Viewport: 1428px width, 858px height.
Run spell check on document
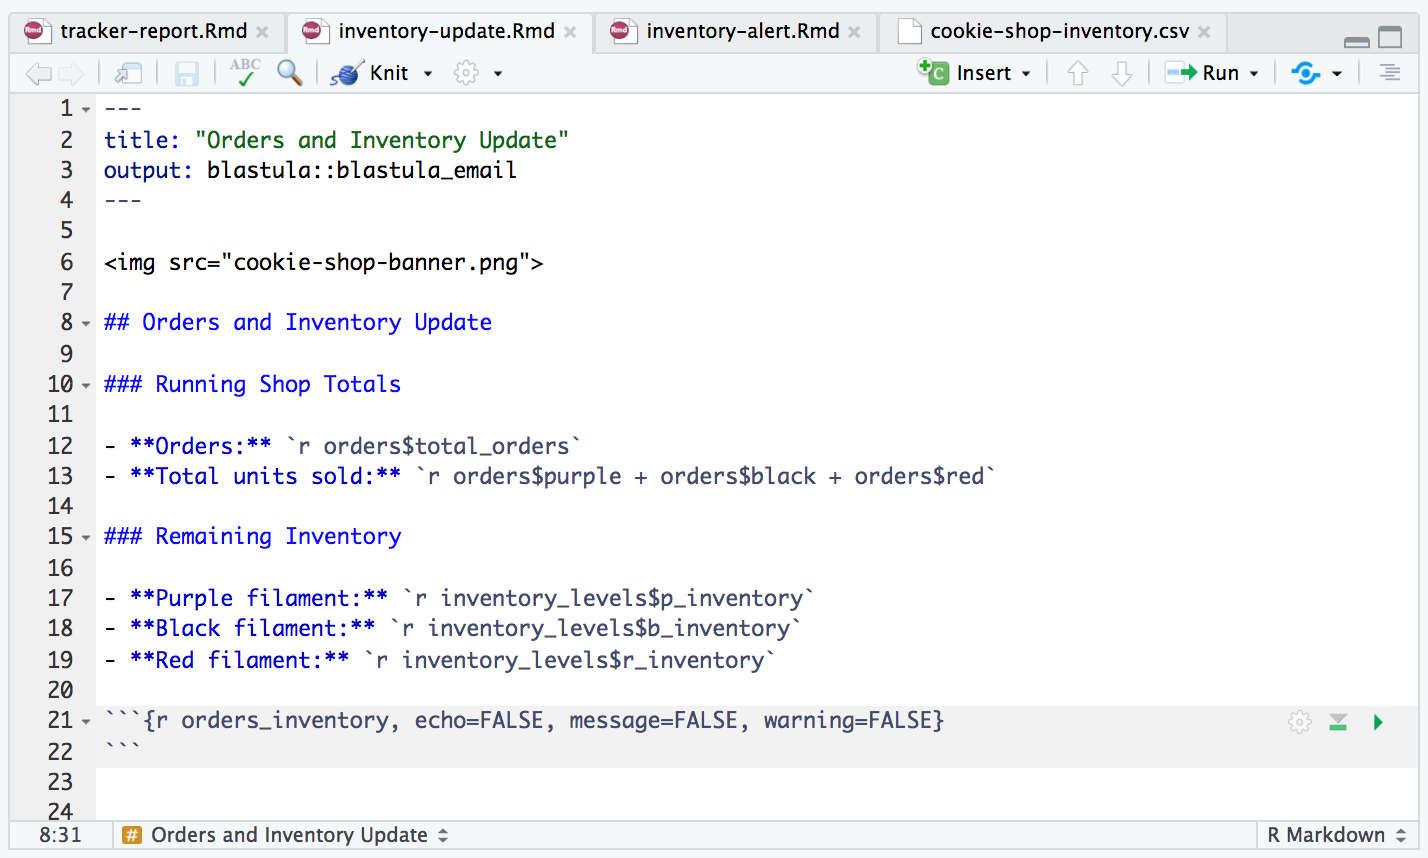(245, 72)
